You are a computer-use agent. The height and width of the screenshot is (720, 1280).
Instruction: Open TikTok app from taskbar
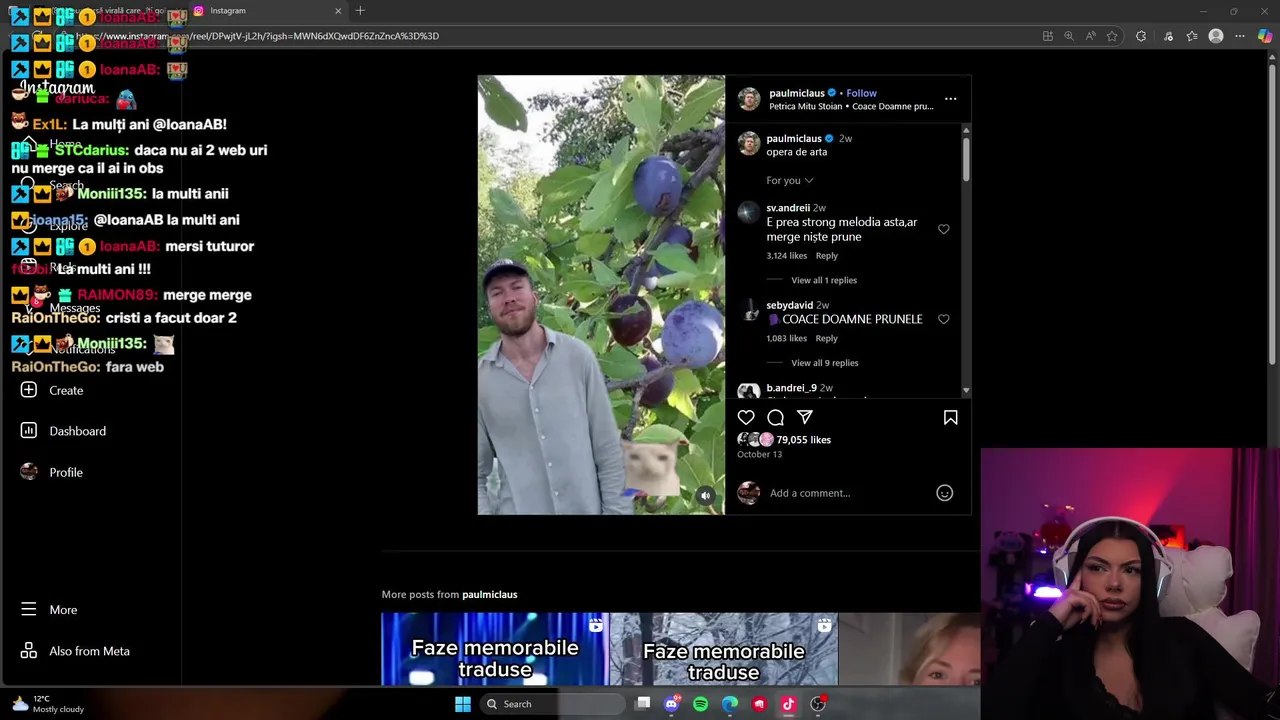[788, 704]
